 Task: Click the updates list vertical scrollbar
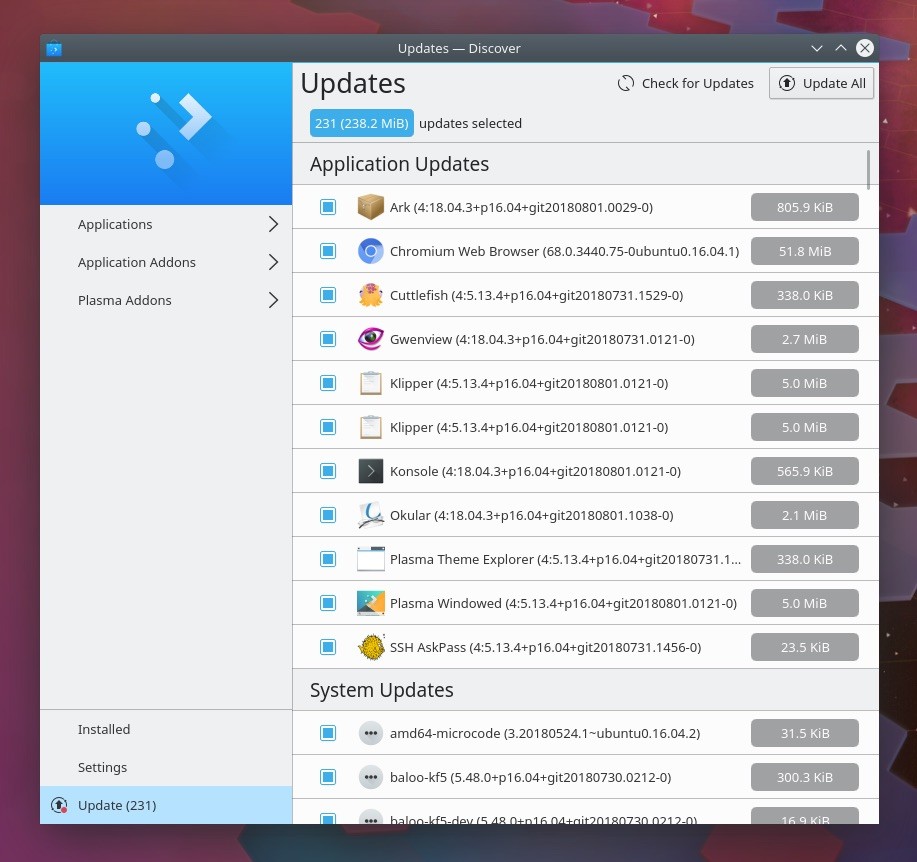coord(868,170)
